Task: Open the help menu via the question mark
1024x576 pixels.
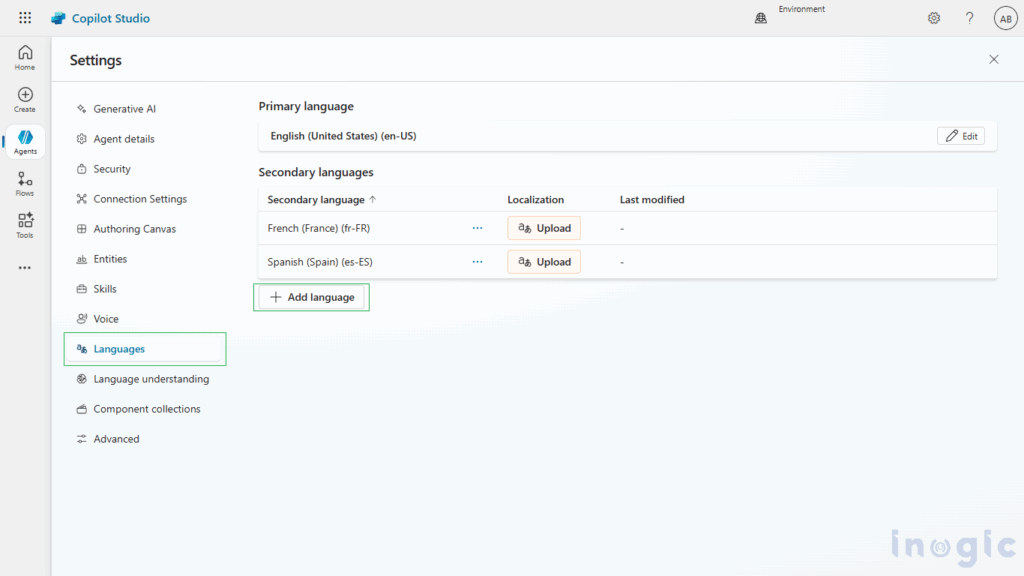Action: click(x=968, y=17)
